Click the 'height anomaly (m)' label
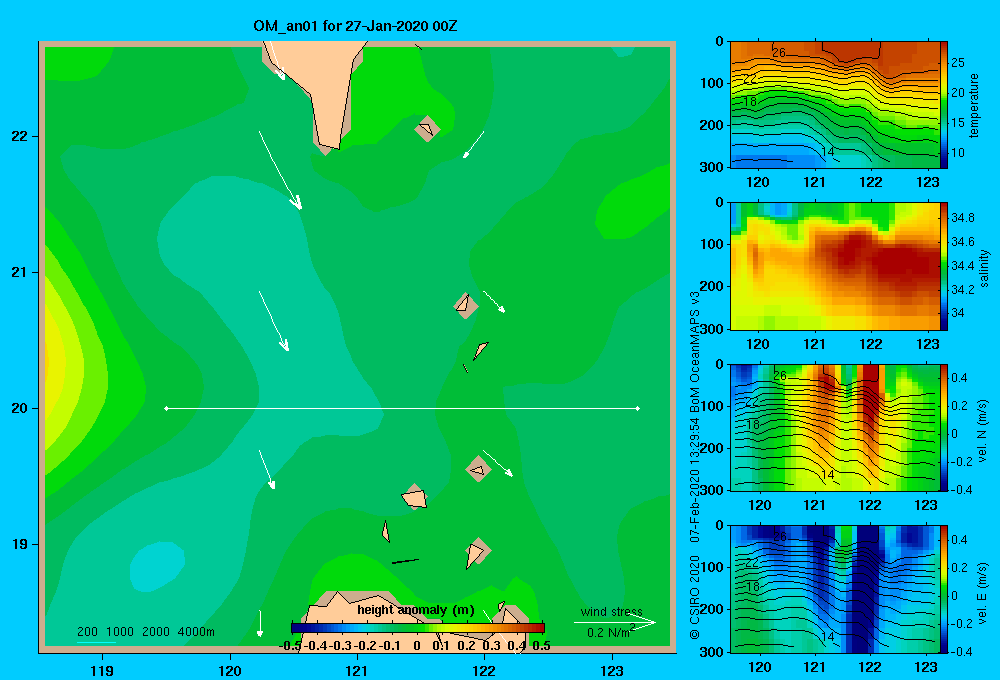 point(416,610)
